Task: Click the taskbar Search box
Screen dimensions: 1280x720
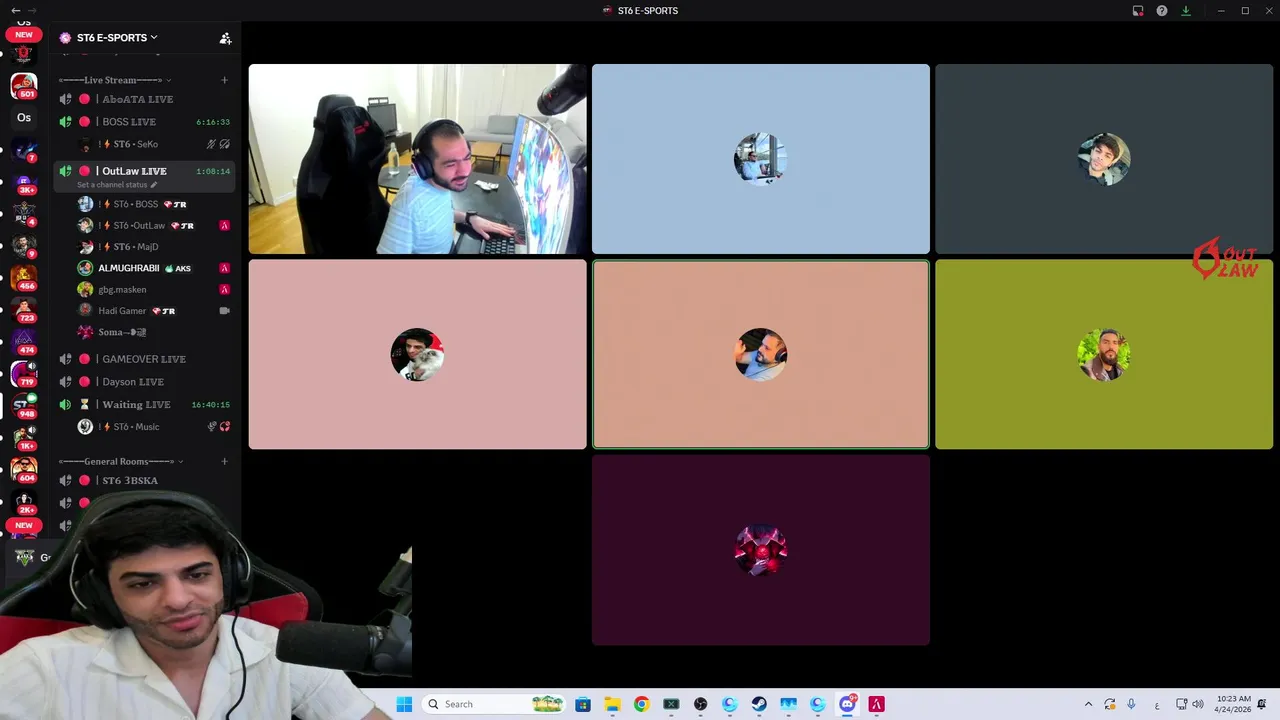Action: [x=492, y=704]
